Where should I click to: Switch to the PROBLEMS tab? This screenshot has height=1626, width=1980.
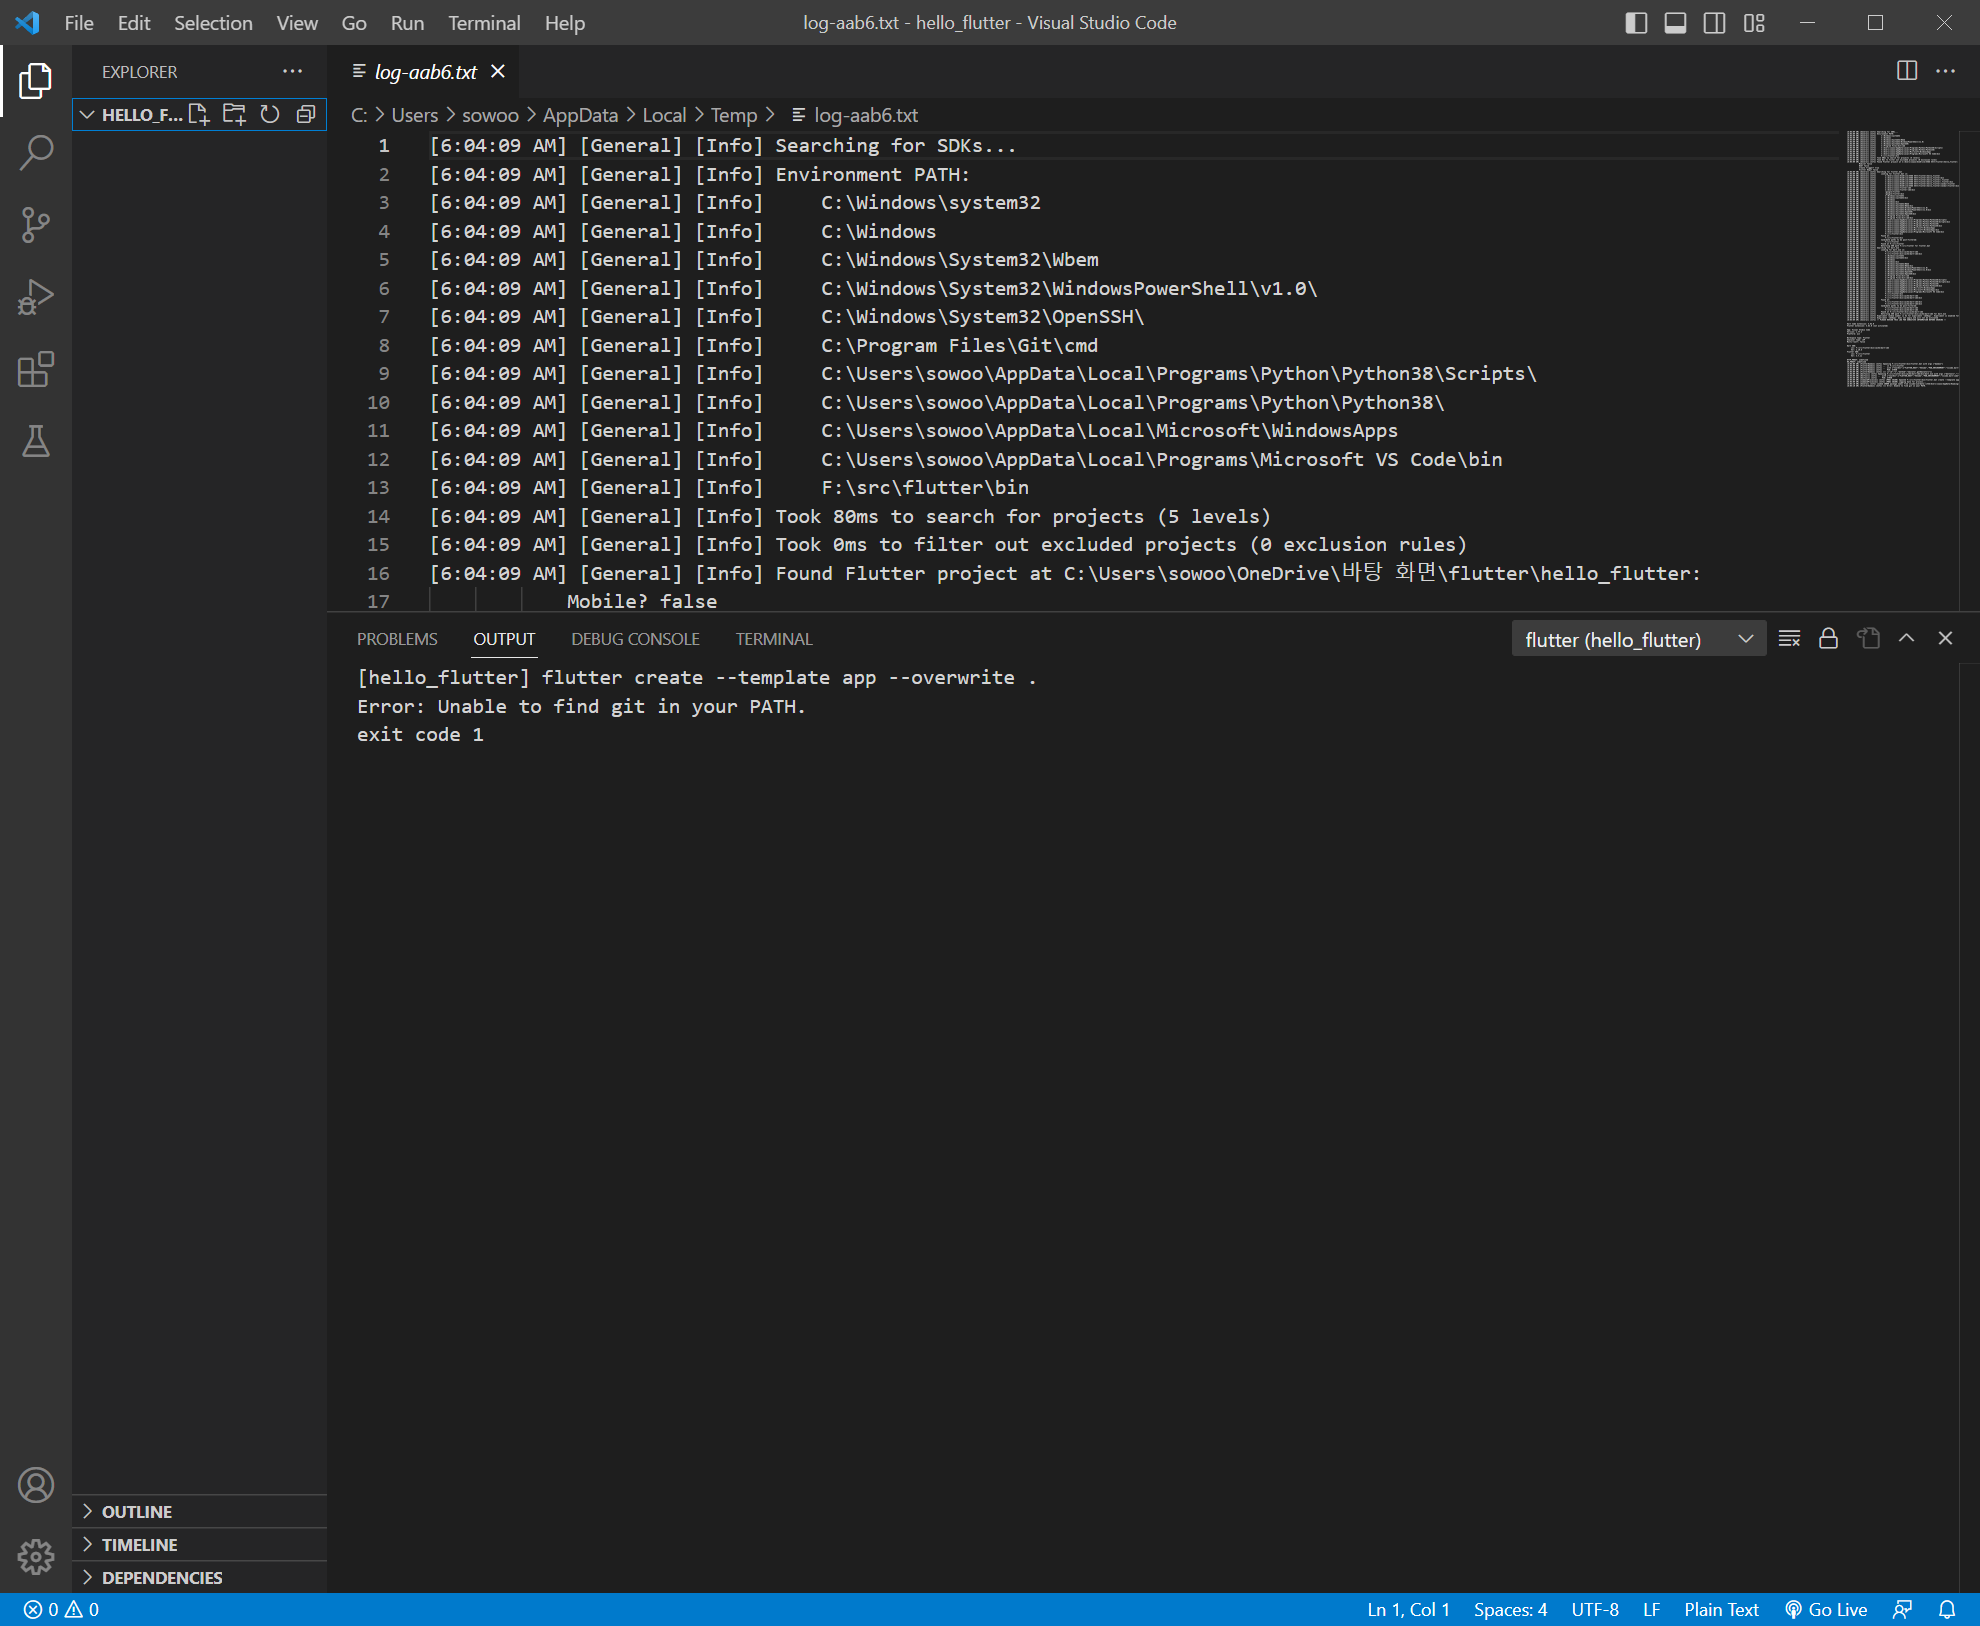coord(397,639)
